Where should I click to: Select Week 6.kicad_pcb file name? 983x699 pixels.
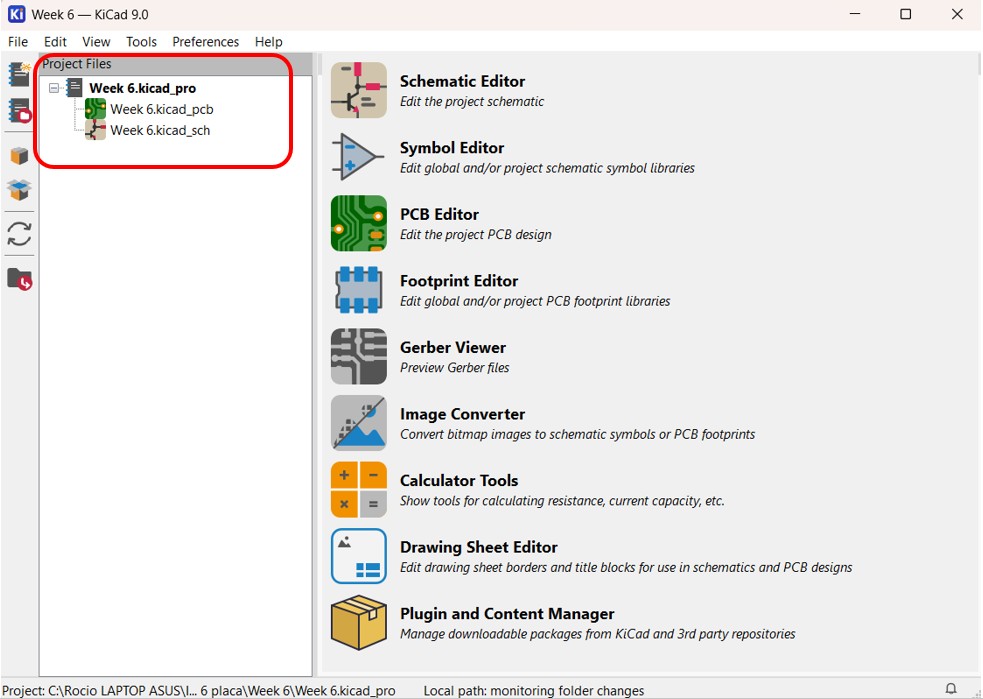pos(162,109)
